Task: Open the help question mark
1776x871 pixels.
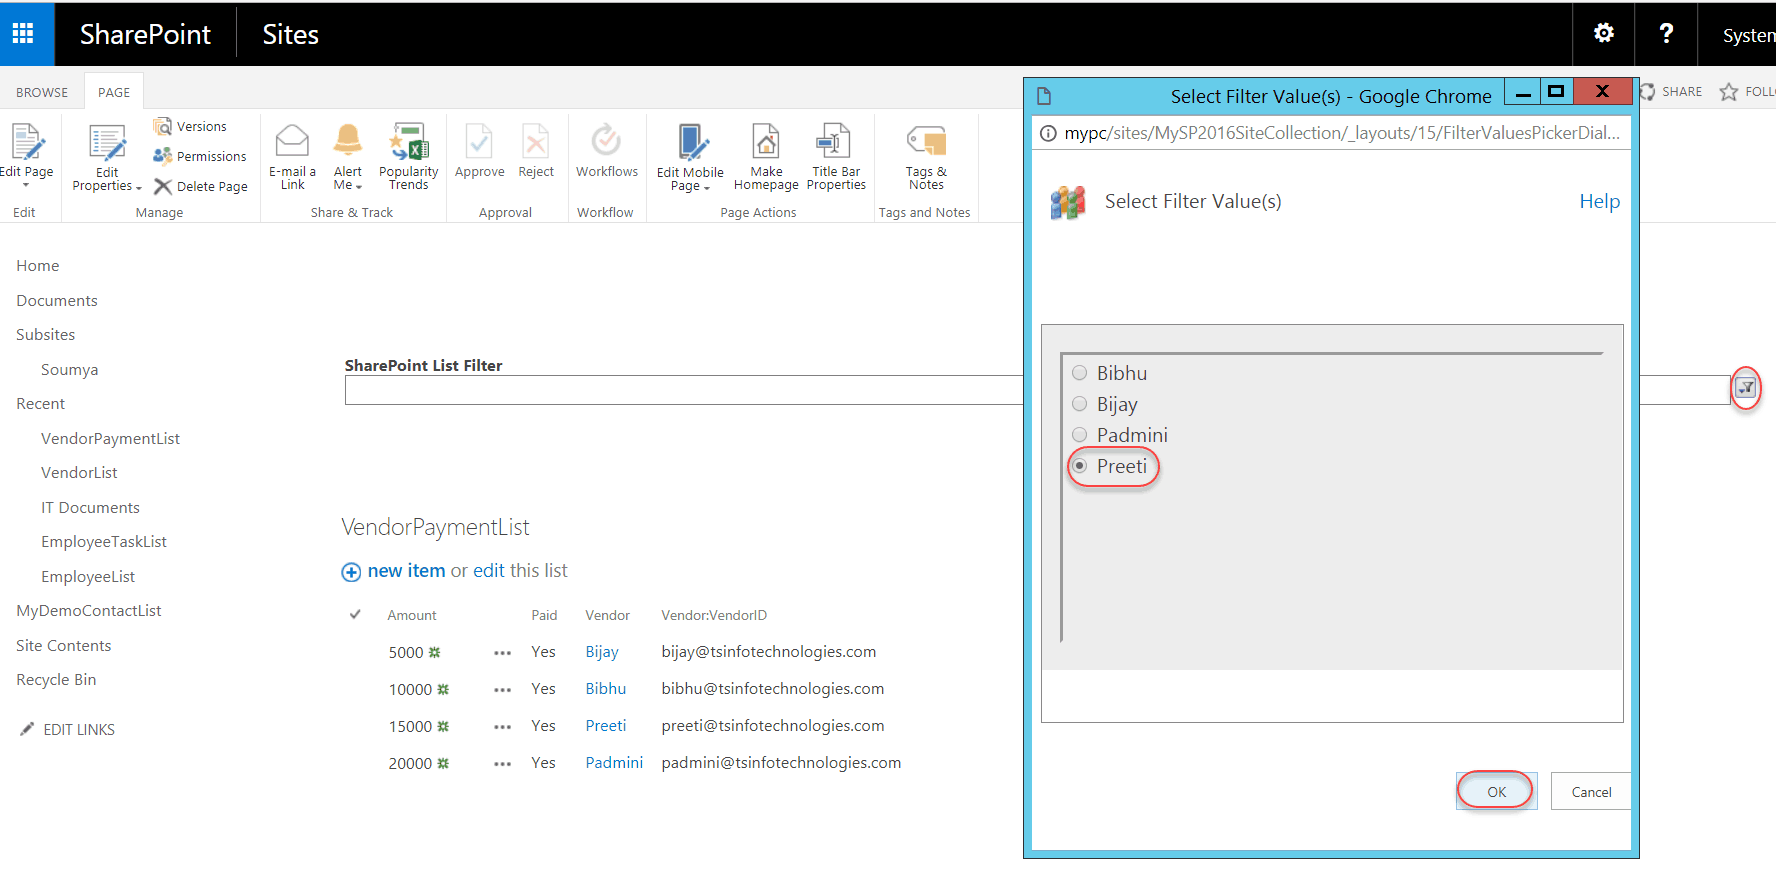Action: pyautogui.click(x=1666, y=33)
